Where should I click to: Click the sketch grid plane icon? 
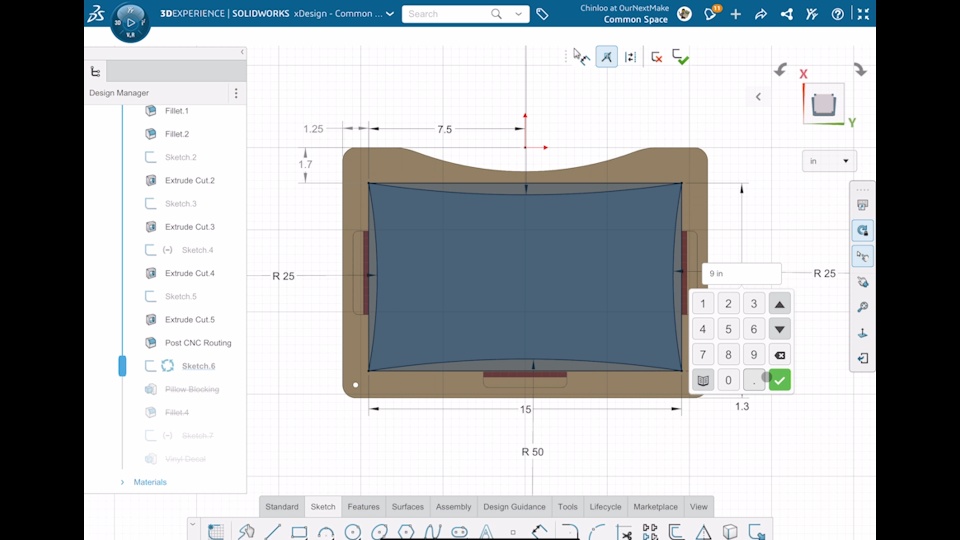click(216, 531)
